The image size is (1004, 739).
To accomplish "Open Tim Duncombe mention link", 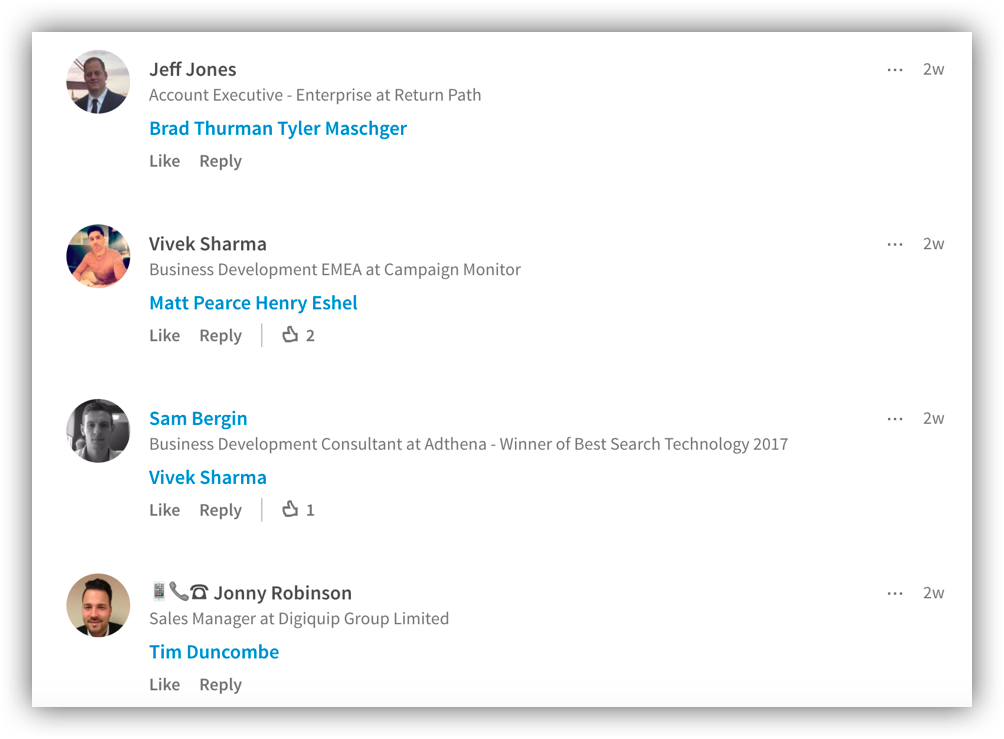I will 214,652.
